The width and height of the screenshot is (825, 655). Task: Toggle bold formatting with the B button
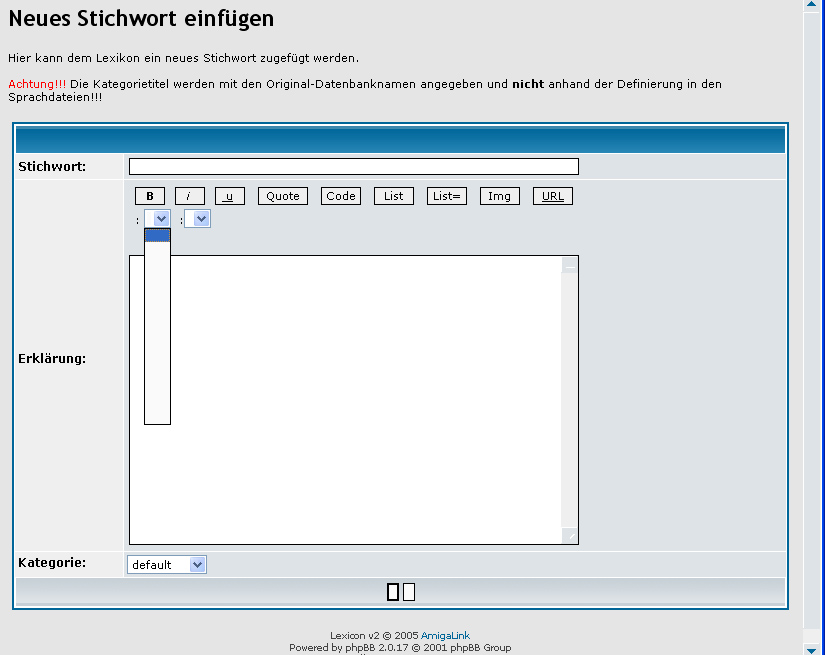click(149, 196)
